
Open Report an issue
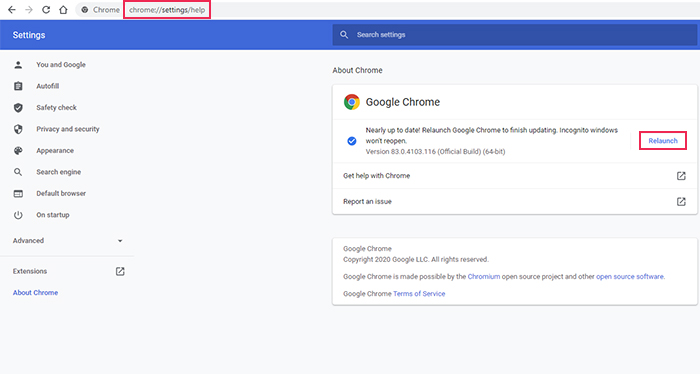coord(367,202)
